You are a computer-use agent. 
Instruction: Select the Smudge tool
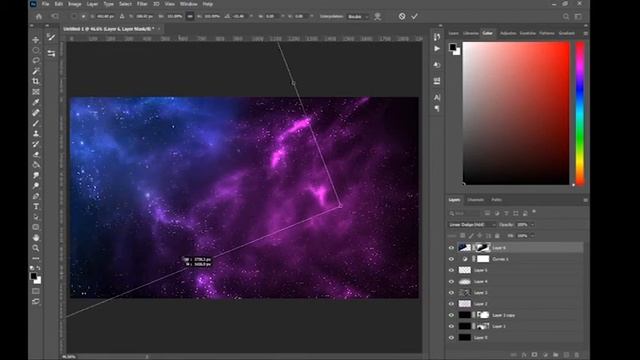pos(36,175)
